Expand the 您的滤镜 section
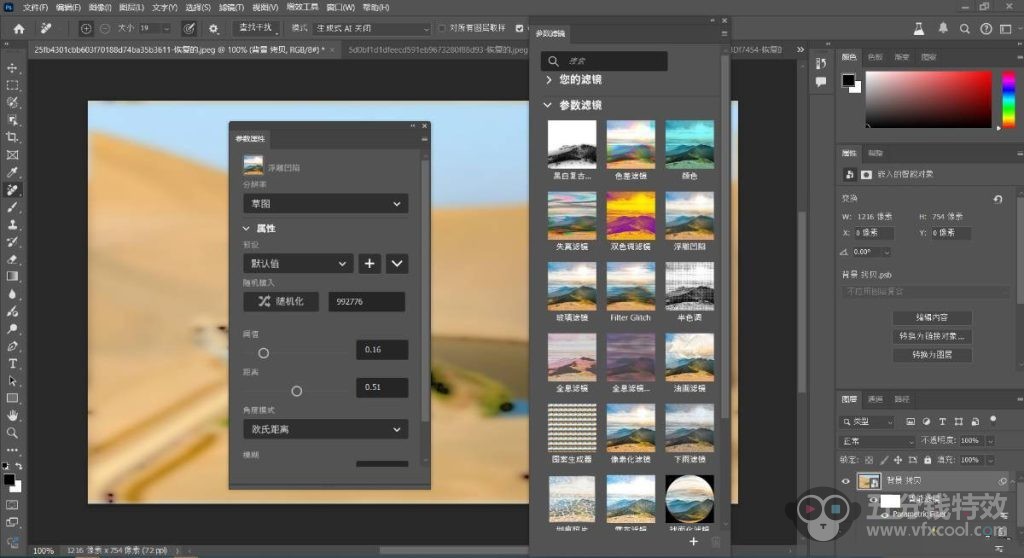The width and height of the screenshot is (1024, 558). [x=549, y=80]
